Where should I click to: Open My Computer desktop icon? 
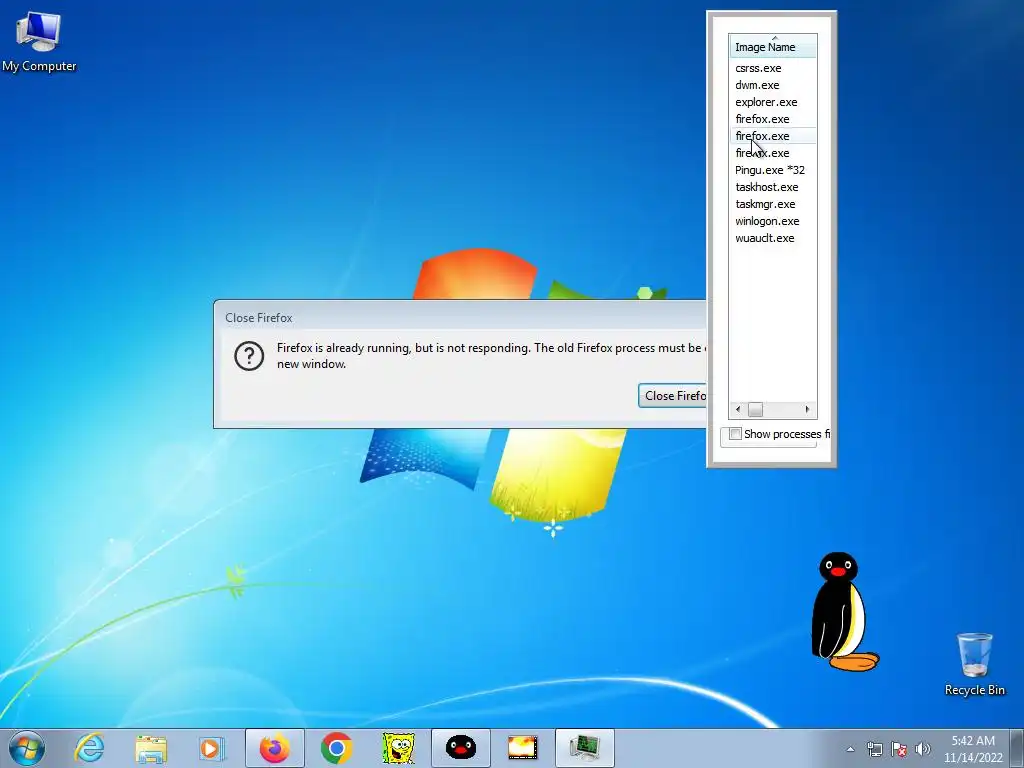pos(39,42)
